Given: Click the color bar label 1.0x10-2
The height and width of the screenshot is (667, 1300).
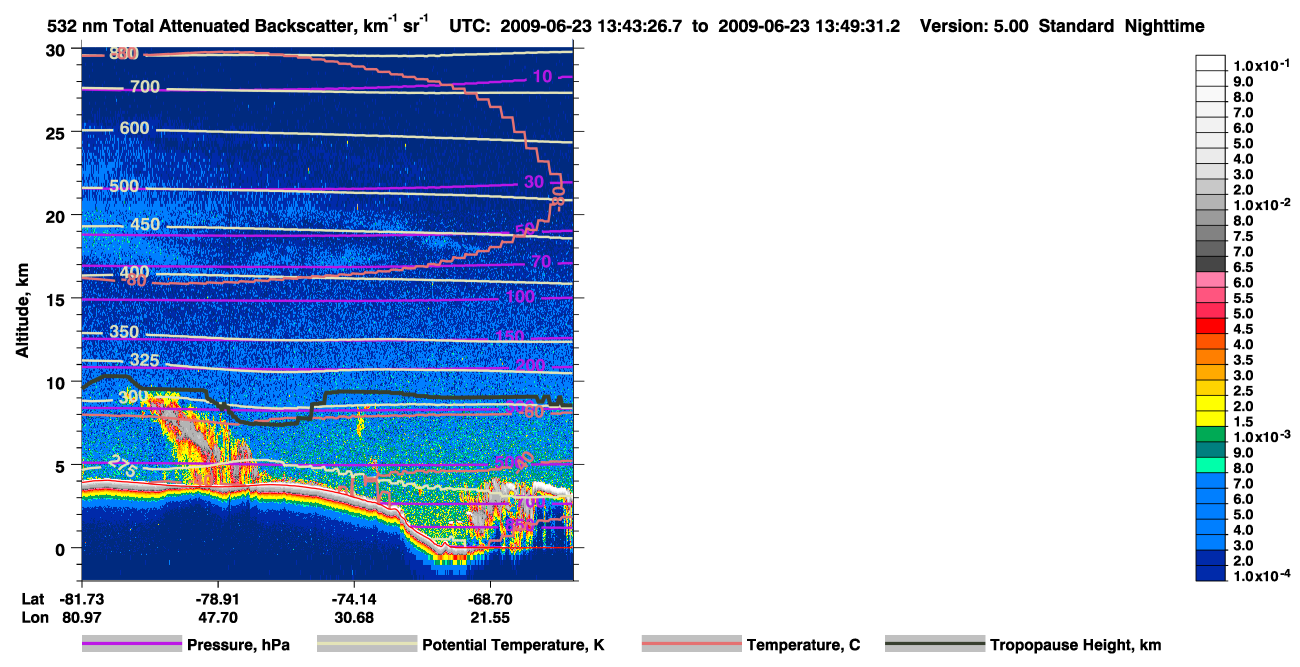Looking at the screenshot, I should [1260, 205].
